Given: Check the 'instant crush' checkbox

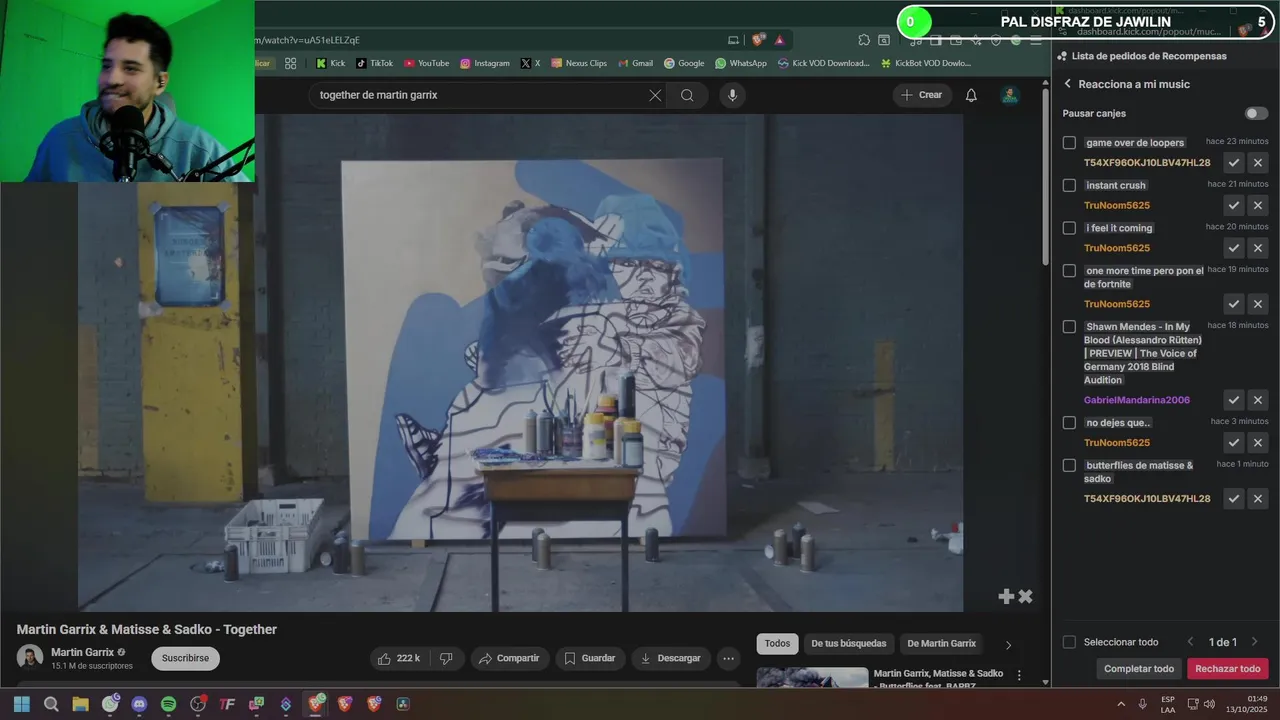Looking at the screenshot, I should (1069, 185).
